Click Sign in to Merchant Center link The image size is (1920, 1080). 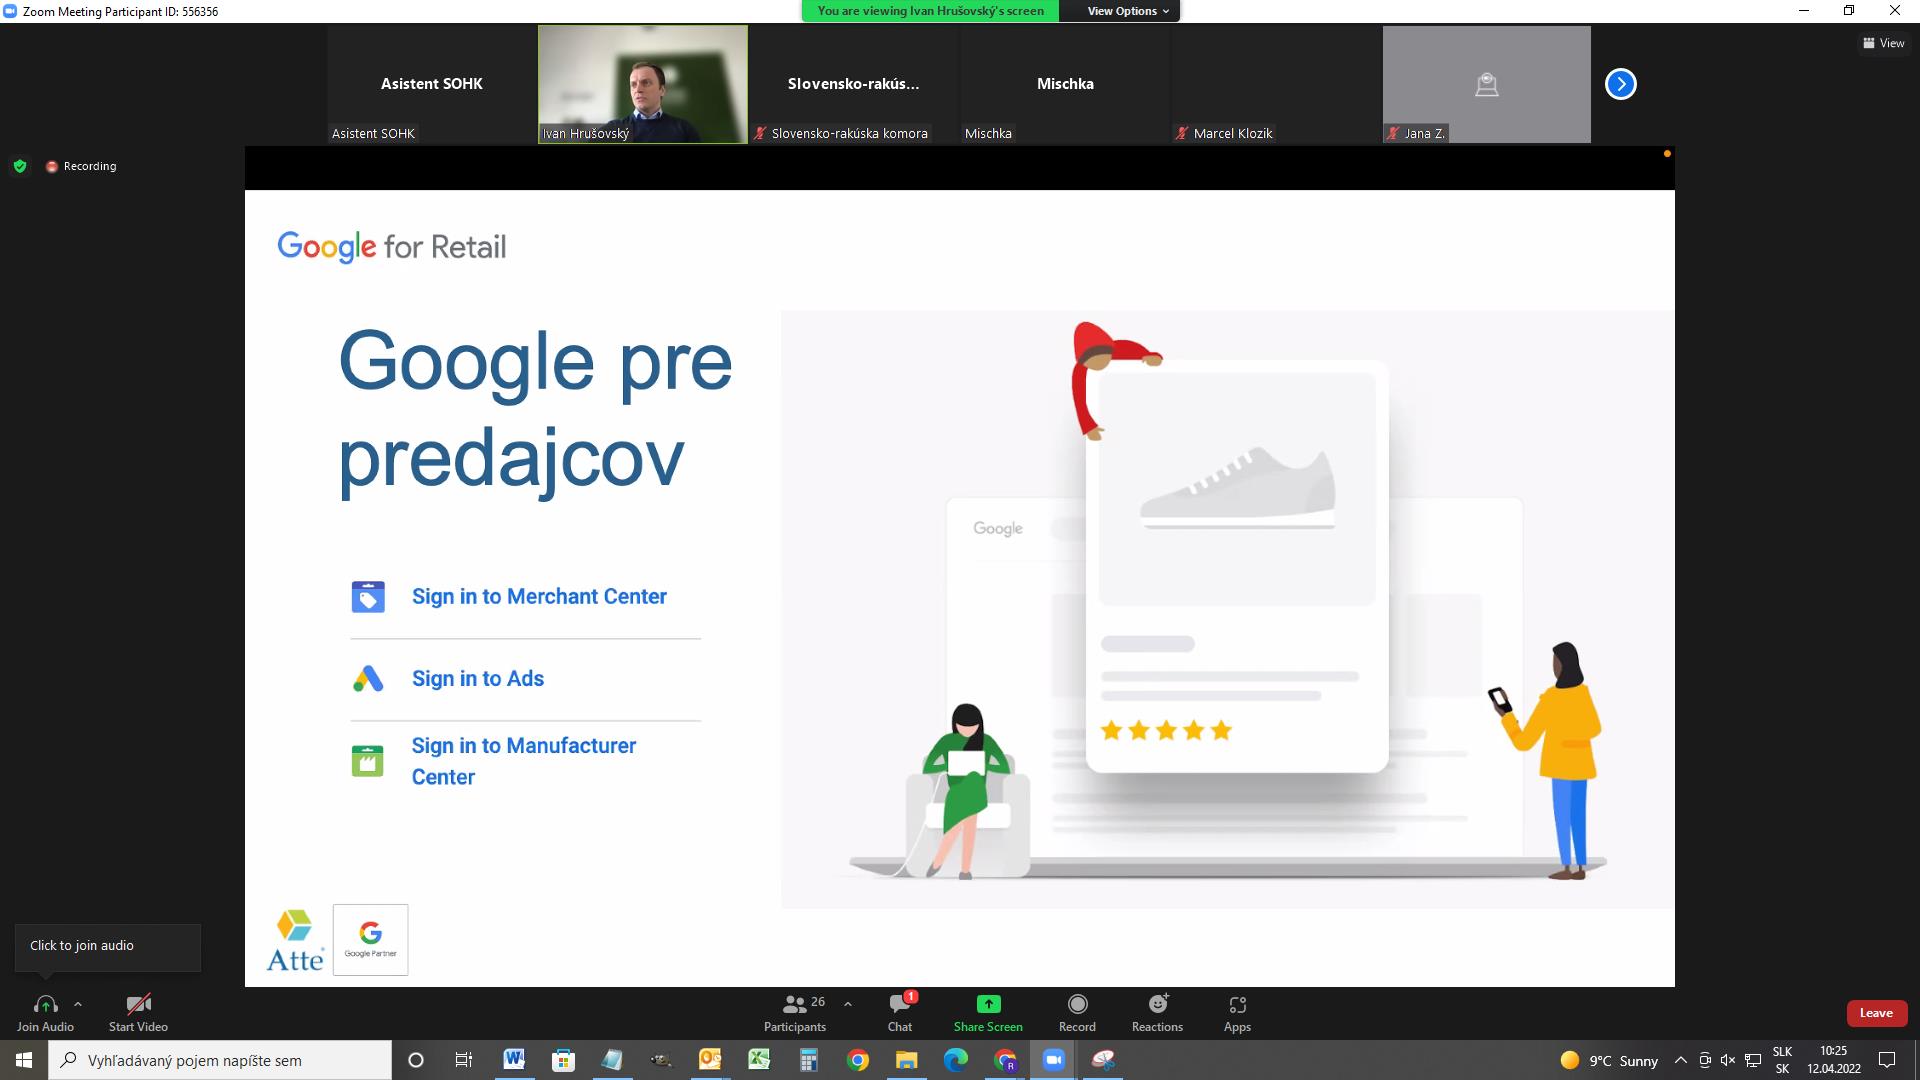point(539,596)
